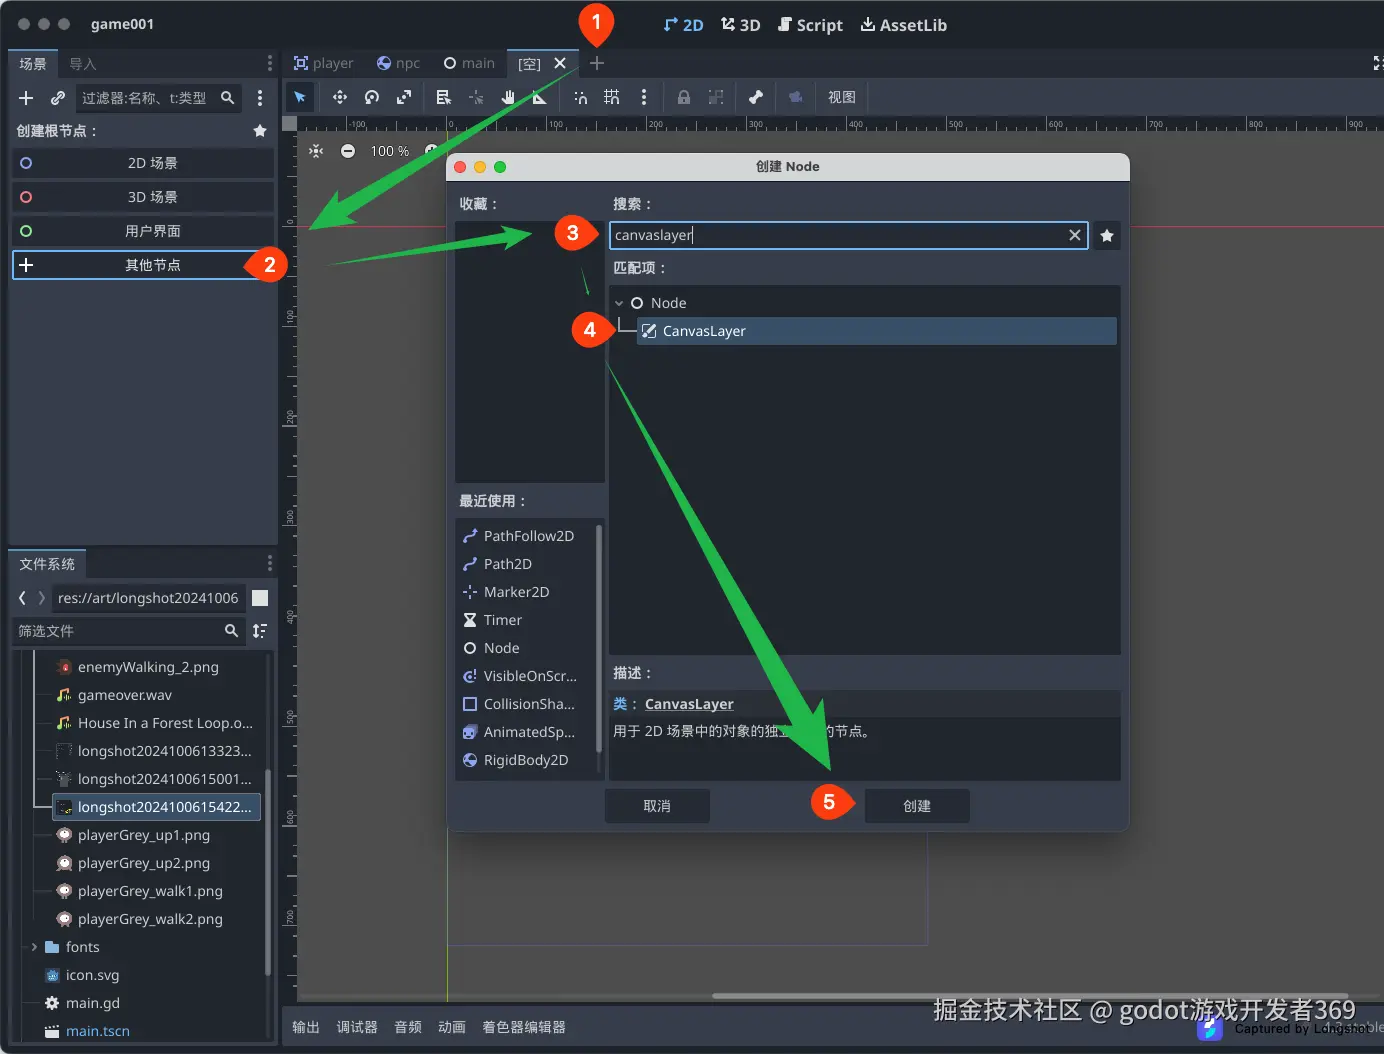The width and height of the screenshot is (1384, 1054).
Task: Zoom out with the minus icon
Action: pos(348,151)
